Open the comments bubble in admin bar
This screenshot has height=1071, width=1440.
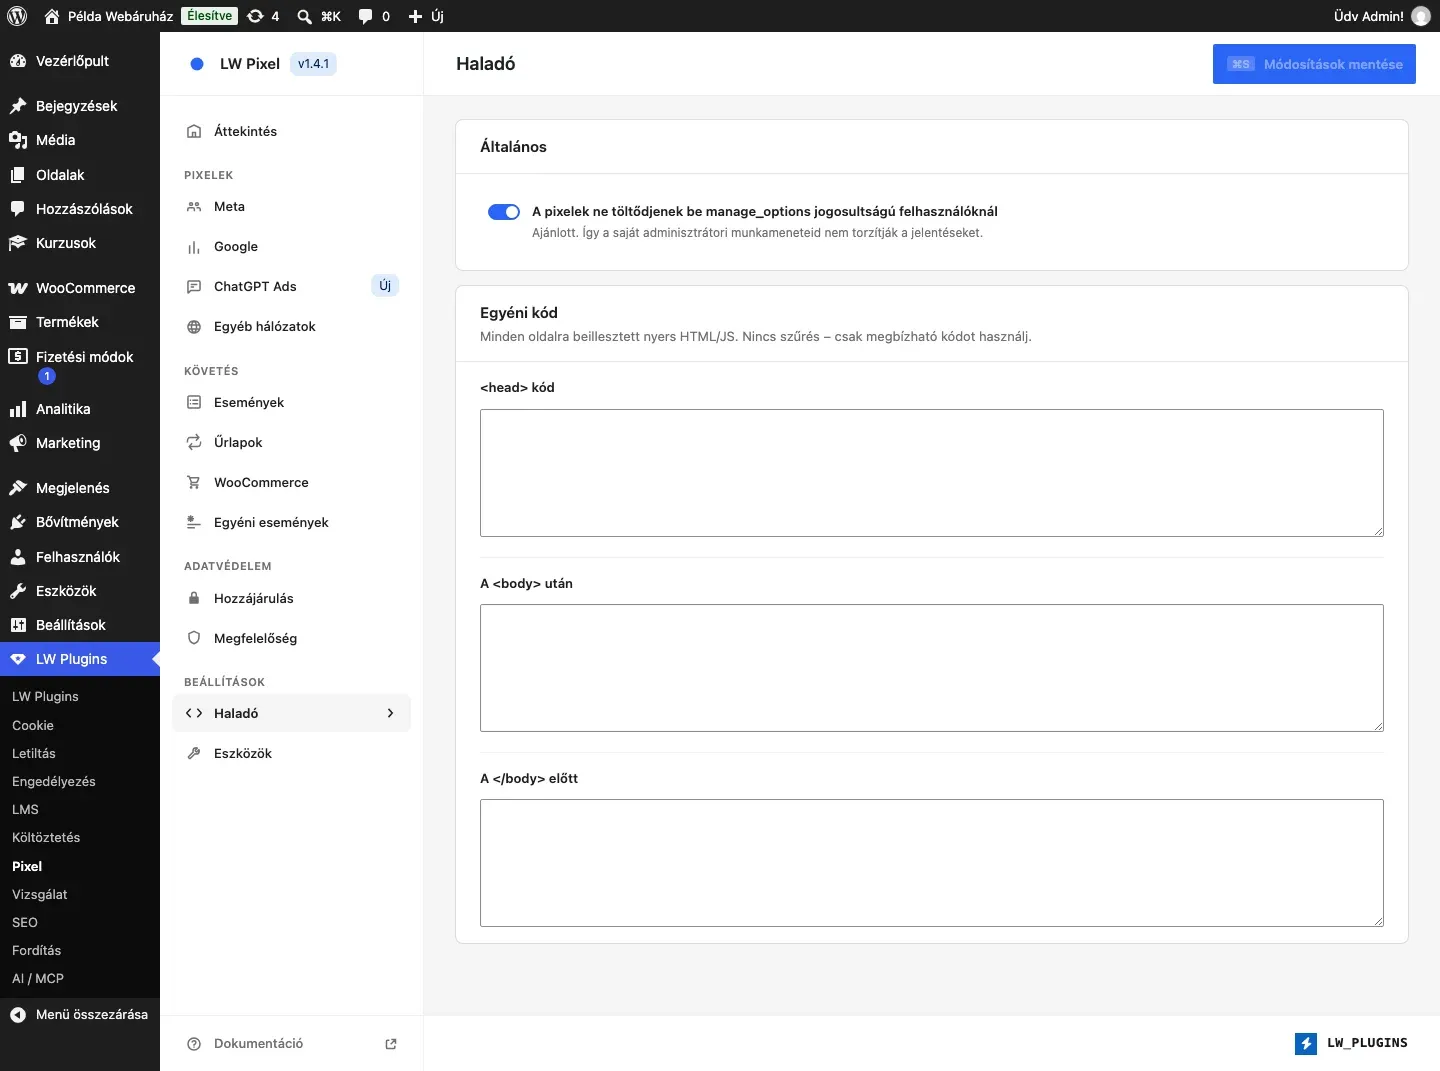click(x=374, y=16)
